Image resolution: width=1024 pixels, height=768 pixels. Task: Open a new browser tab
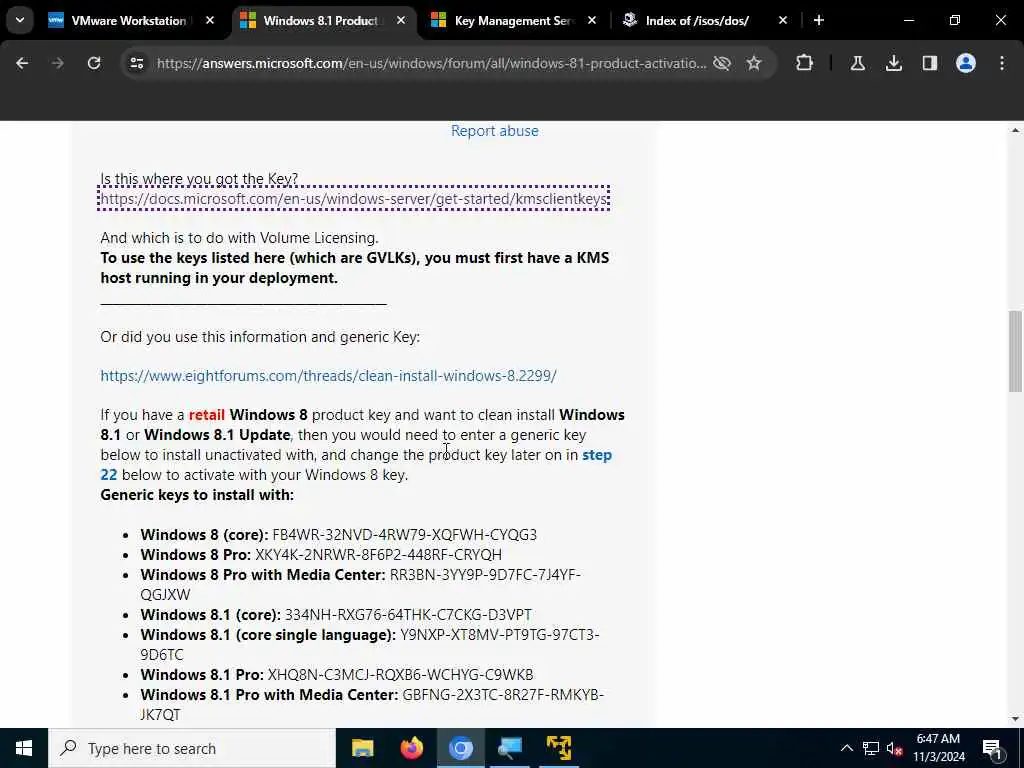click(x=818, y=21)
